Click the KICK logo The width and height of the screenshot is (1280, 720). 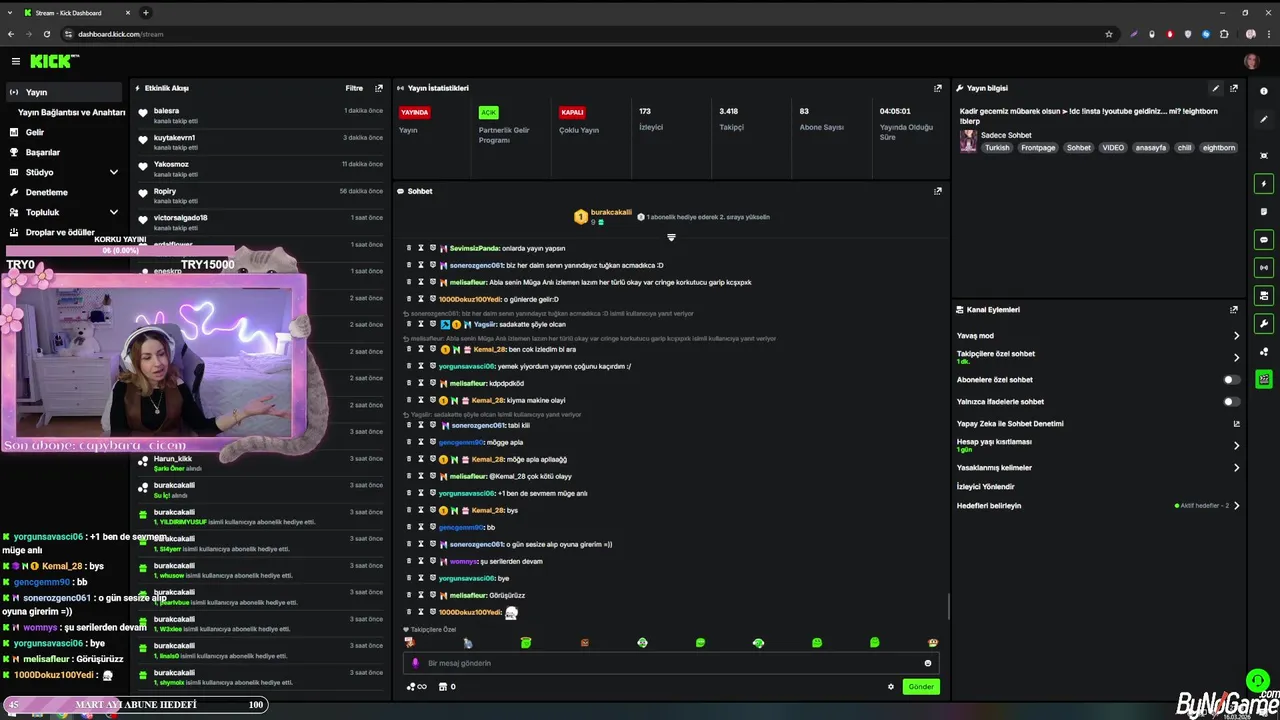pos(54,61)
